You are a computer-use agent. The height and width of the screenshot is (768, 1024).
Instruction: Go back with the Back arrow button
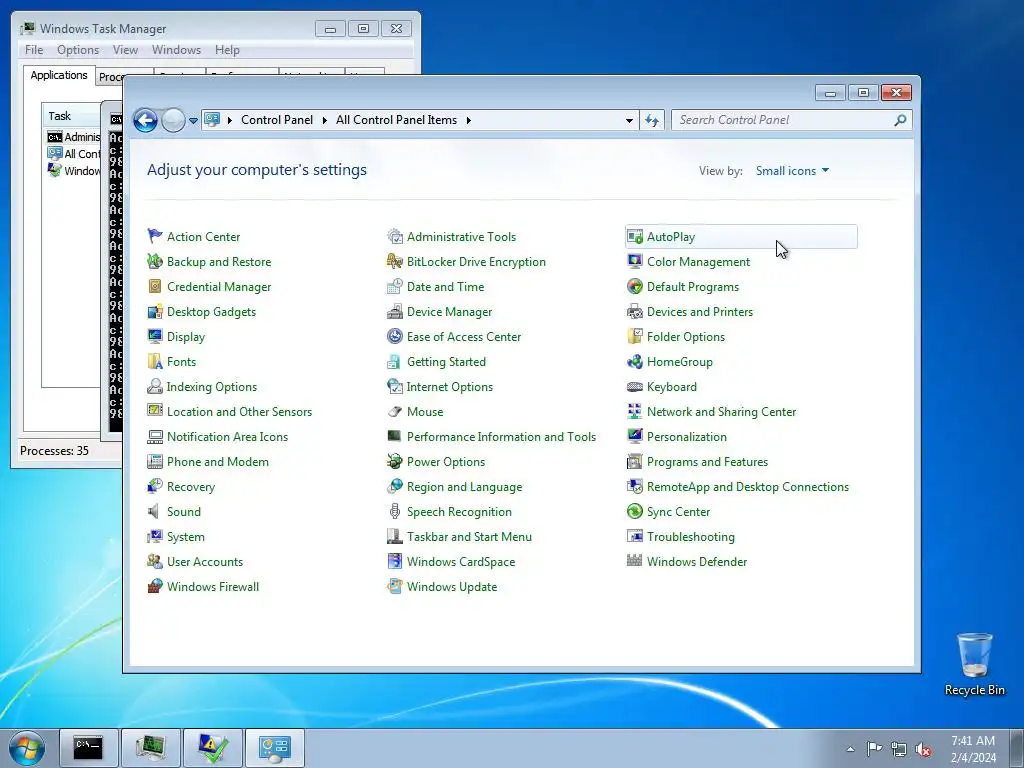point(145,120)
